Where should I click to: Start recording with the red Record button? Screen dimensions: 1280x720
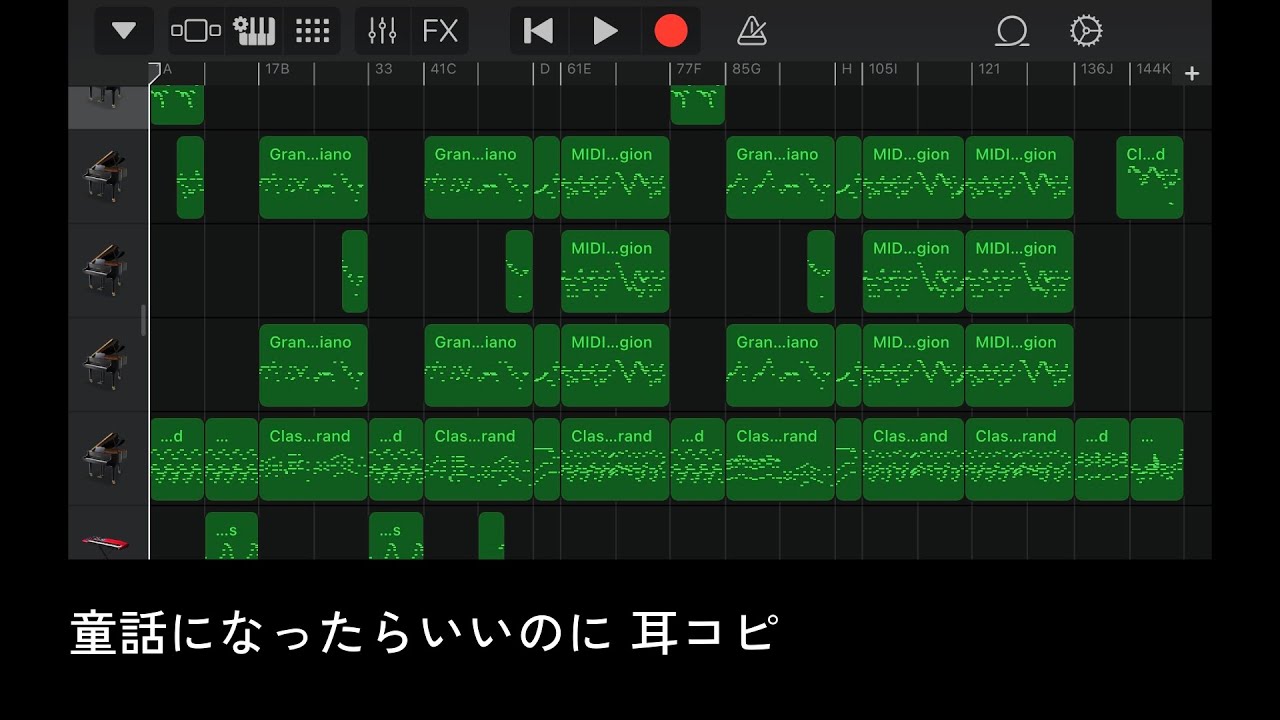671,31
